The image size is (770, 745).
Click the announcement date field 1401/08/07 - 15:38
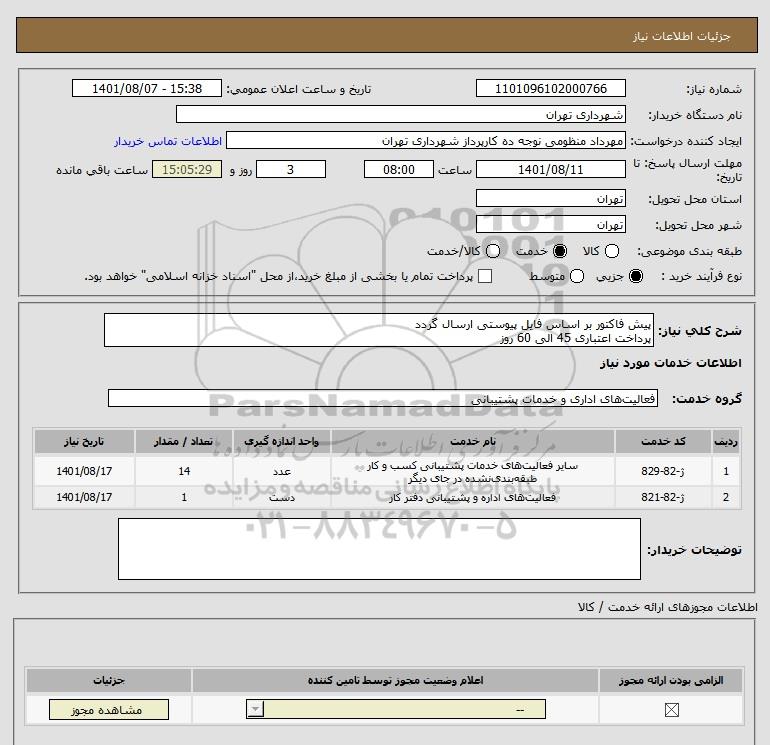[147, 88]
